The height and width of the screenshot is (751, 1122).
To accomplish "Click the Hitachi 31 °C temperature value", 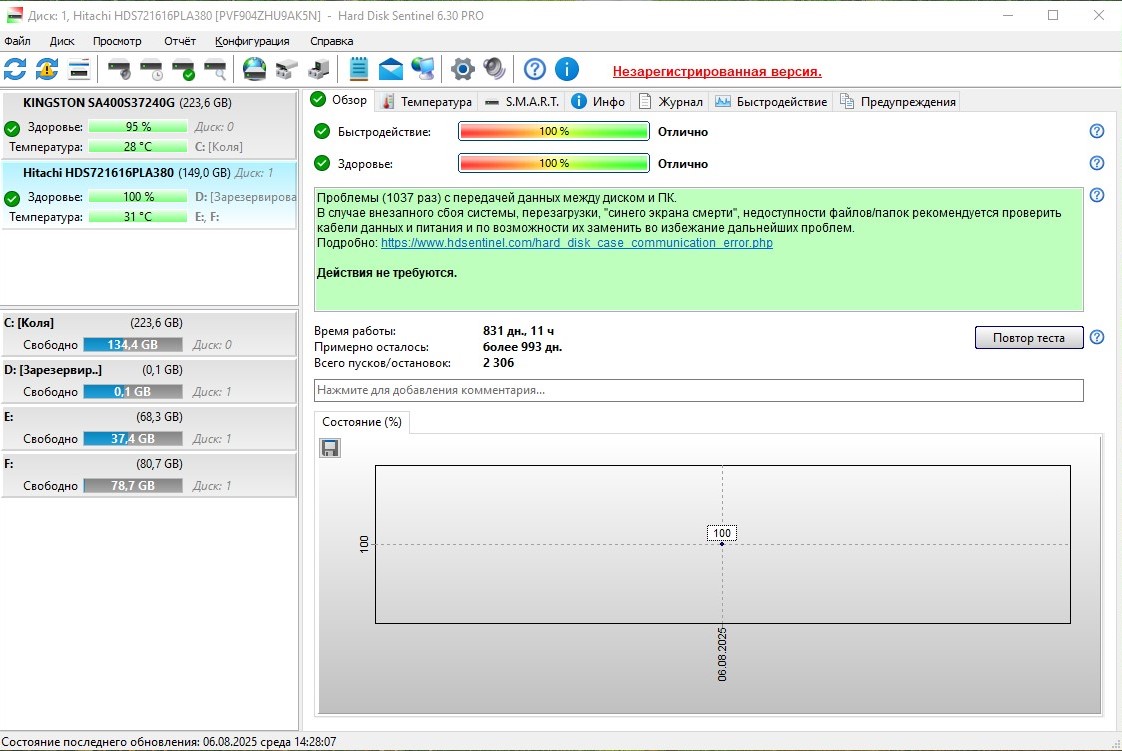I will point(138,217).
